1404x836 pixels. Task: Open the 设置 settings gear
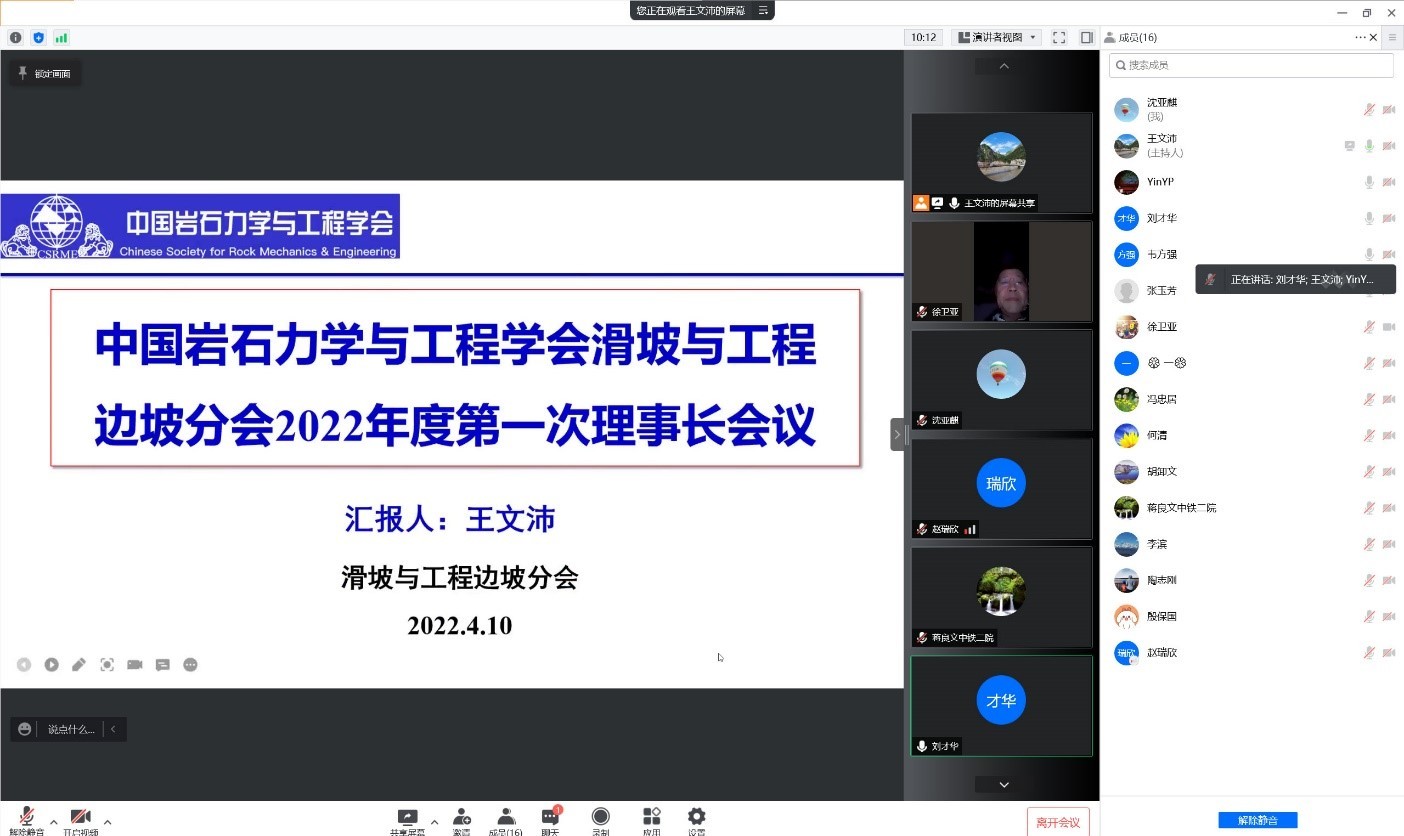696,819
